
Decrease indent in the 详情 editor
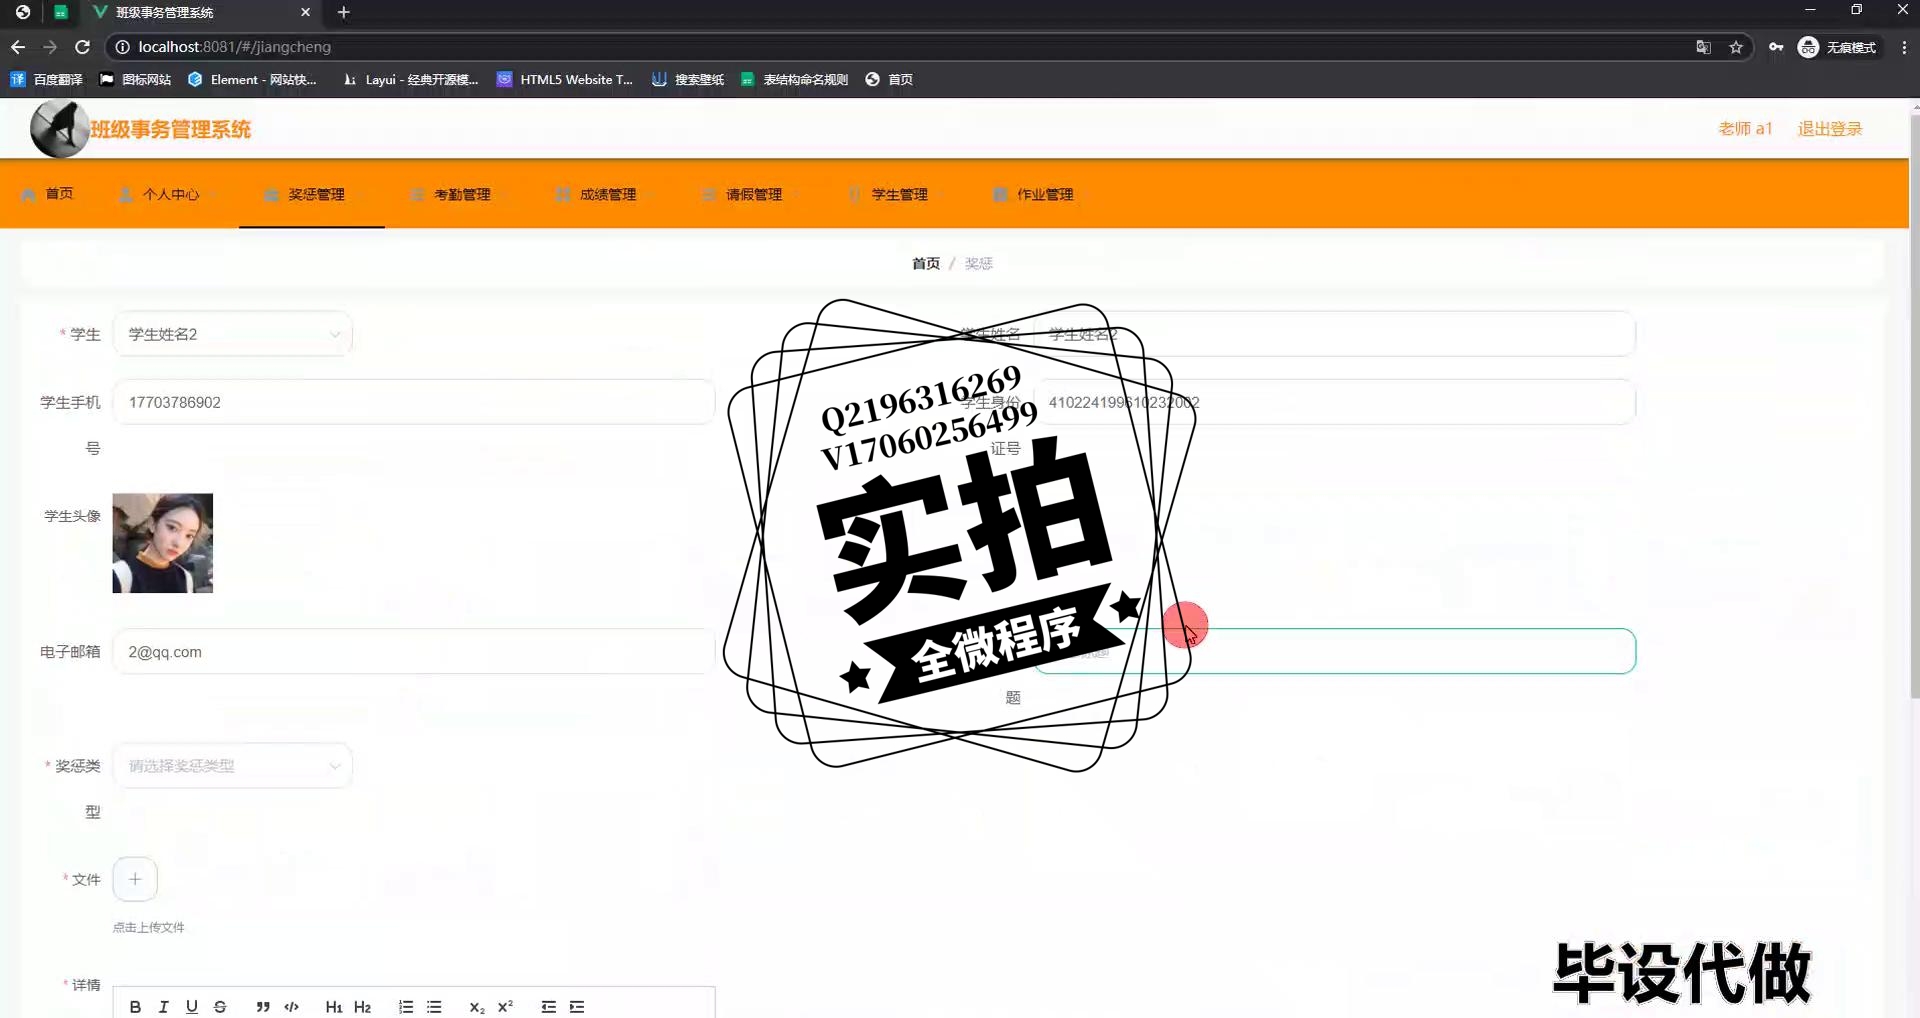click(x=549, y=1007)
